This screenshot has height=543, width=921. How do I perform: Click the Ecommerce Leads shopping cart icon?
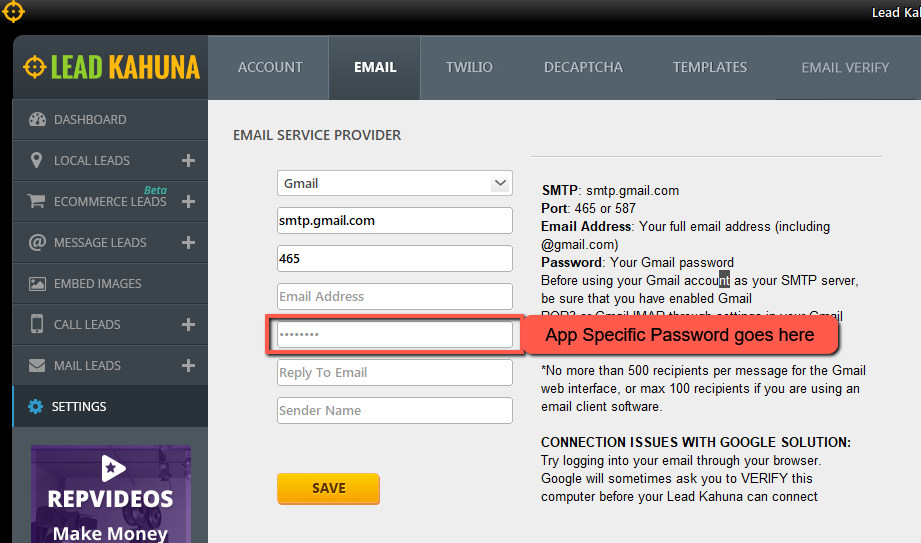[38, 201]
